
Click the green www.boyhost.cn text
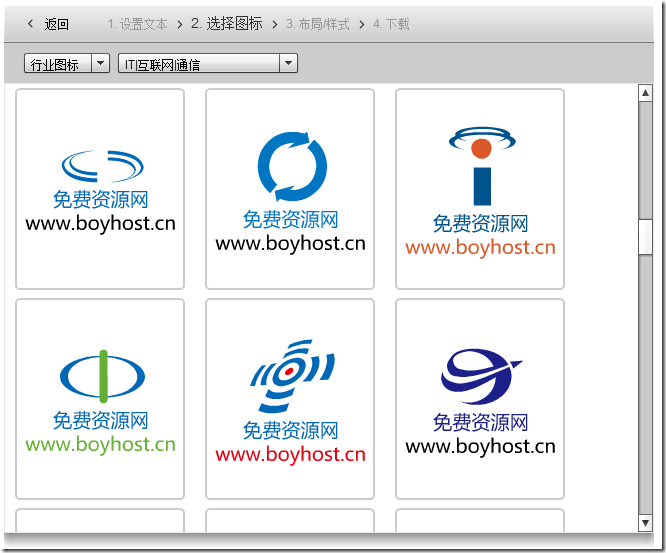pyautogui.click(x=100, y=445)
